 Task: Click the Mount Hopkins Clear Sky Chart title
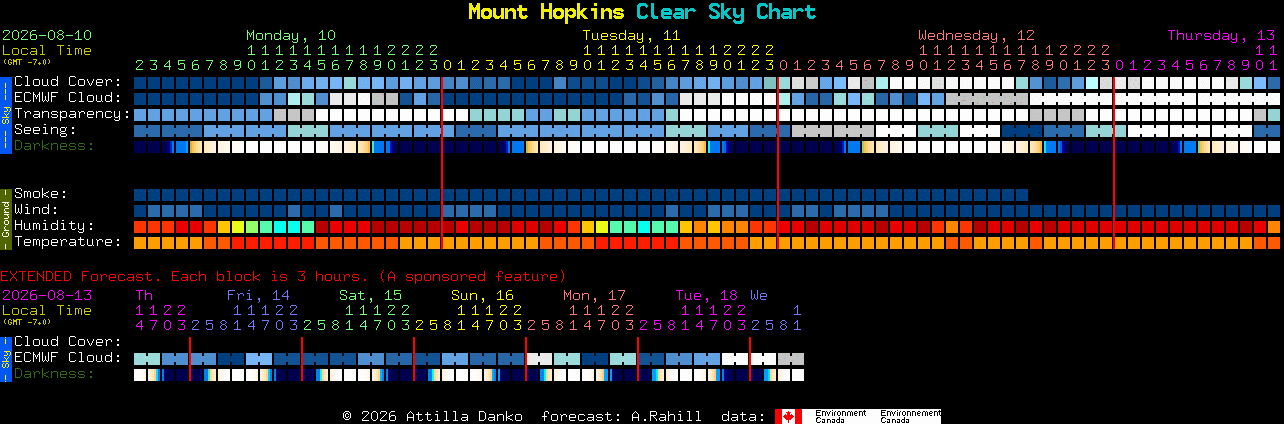pos(642,12)
